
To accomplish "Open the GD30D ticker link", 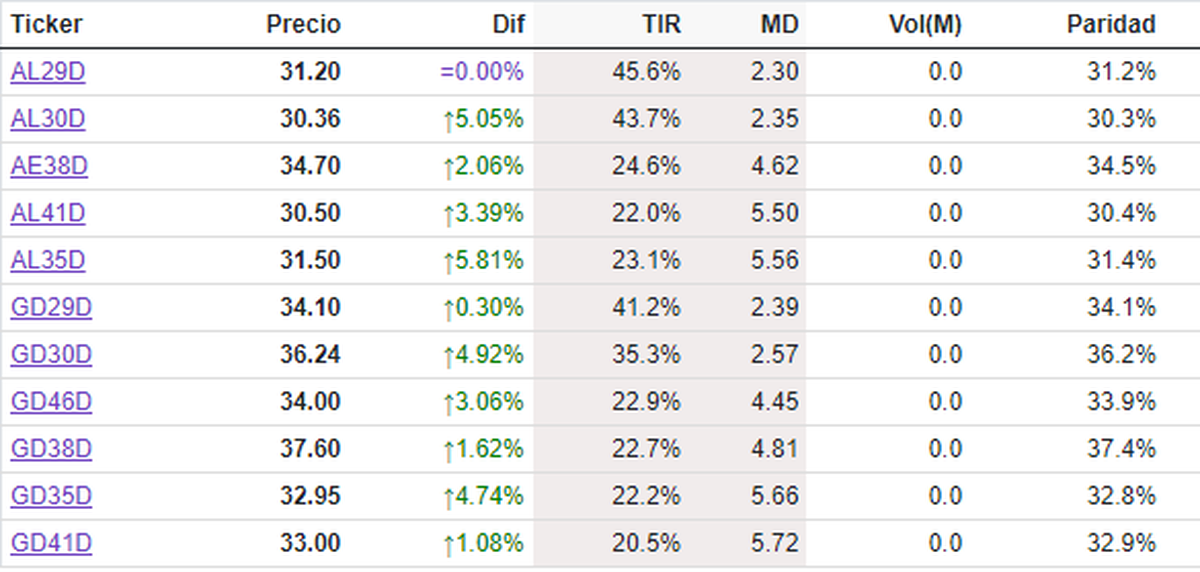I will click(51, 355).
